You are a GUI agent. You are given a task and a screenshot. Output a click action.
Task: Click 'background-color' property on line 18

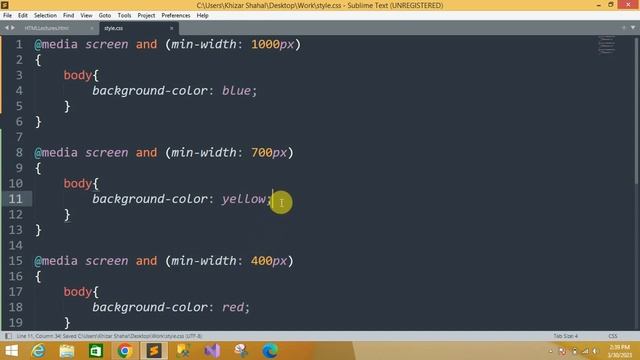tap(150, 307)
